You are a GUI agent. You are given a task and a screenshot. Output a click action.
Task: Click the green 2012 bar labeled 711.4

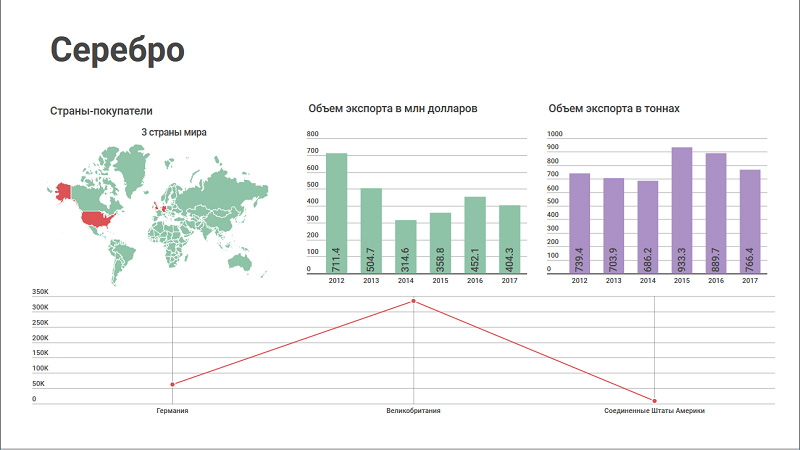(x=336, y=213)
